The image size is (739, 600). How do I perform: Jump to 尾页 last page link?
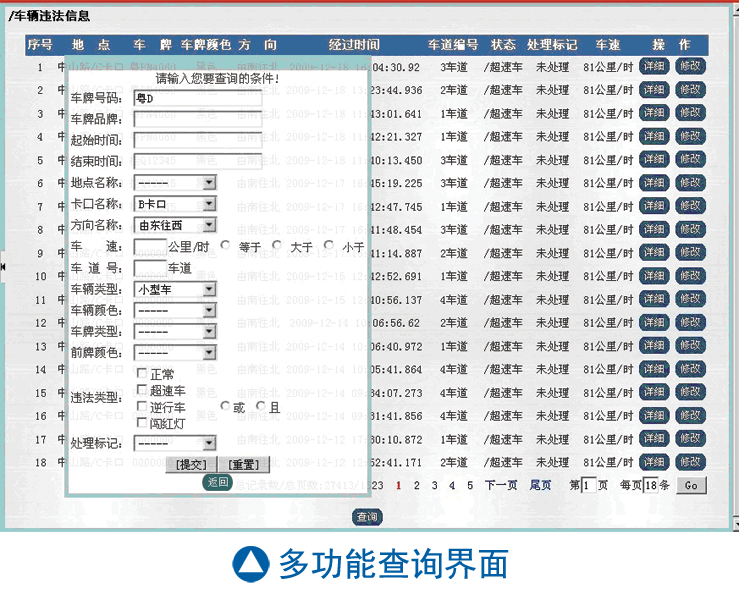[x=540, y=485]
